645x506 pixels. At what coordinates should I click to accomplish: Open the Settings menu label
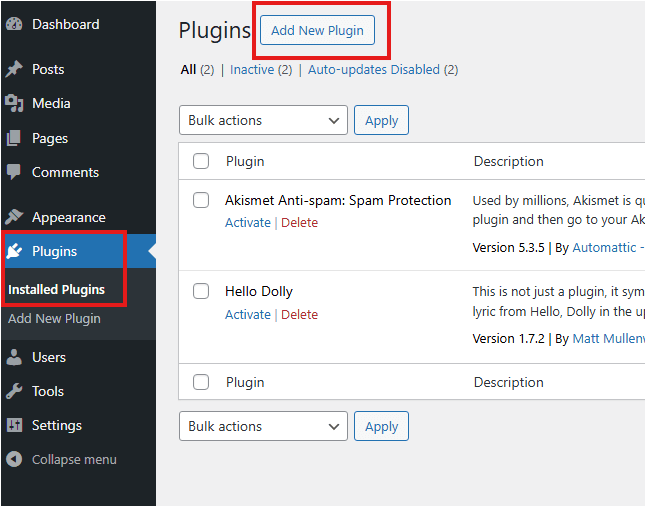[57, 425]
